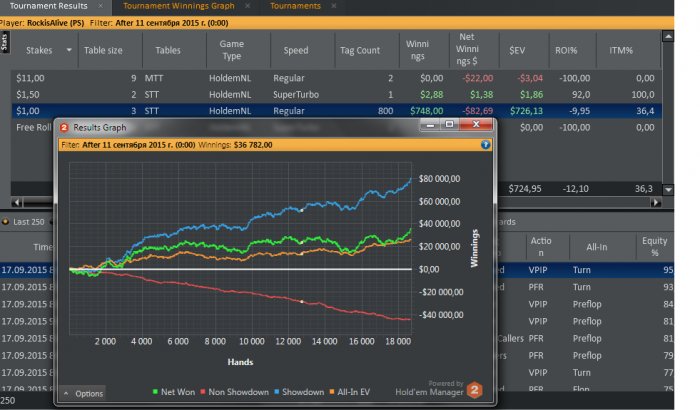Click the $36 782,00 winnings filter bar
Viewport: 700px width, 410px height.
tap(275, 145)
